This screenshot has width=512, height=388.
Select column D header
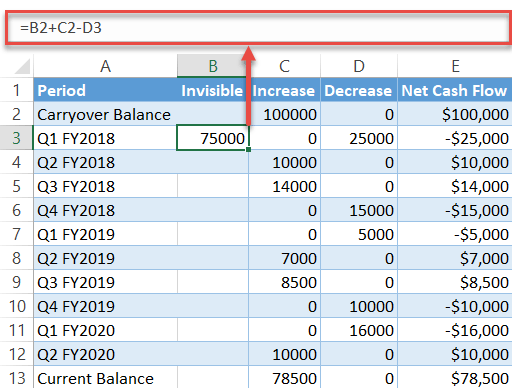coord(359,66)
